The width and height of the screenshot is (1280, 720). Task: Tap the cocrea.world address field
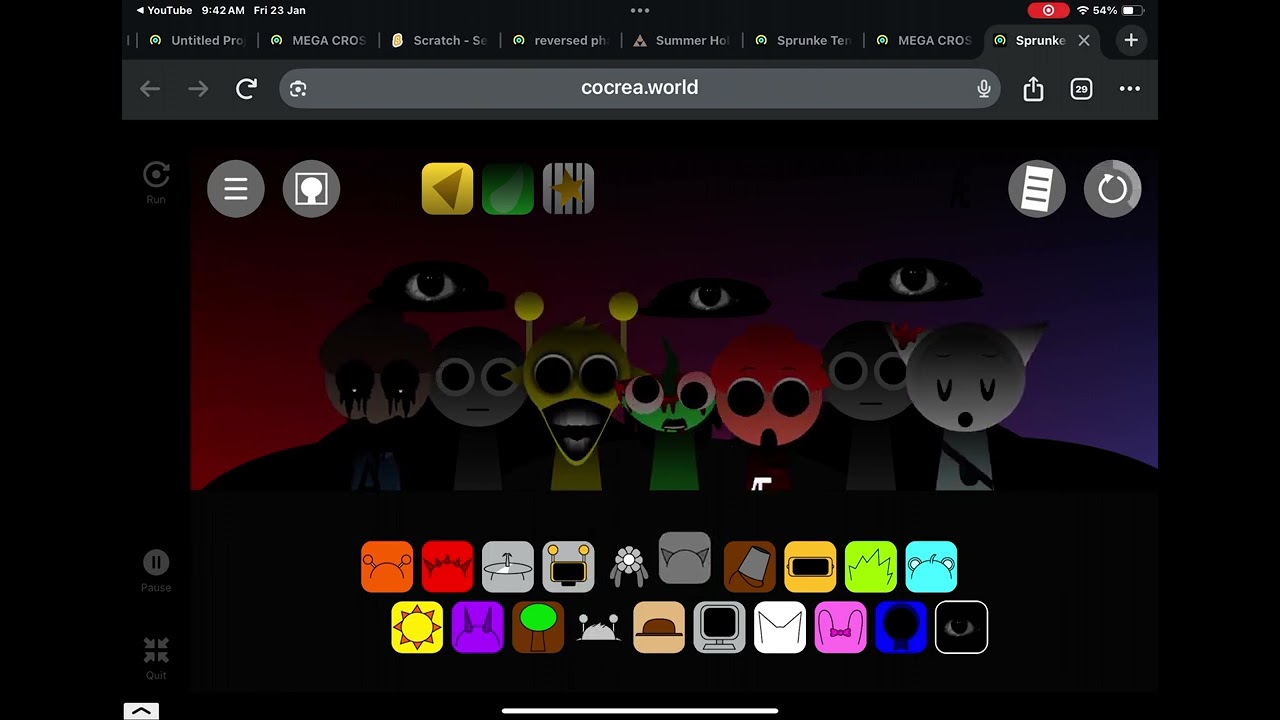point(640,88)
